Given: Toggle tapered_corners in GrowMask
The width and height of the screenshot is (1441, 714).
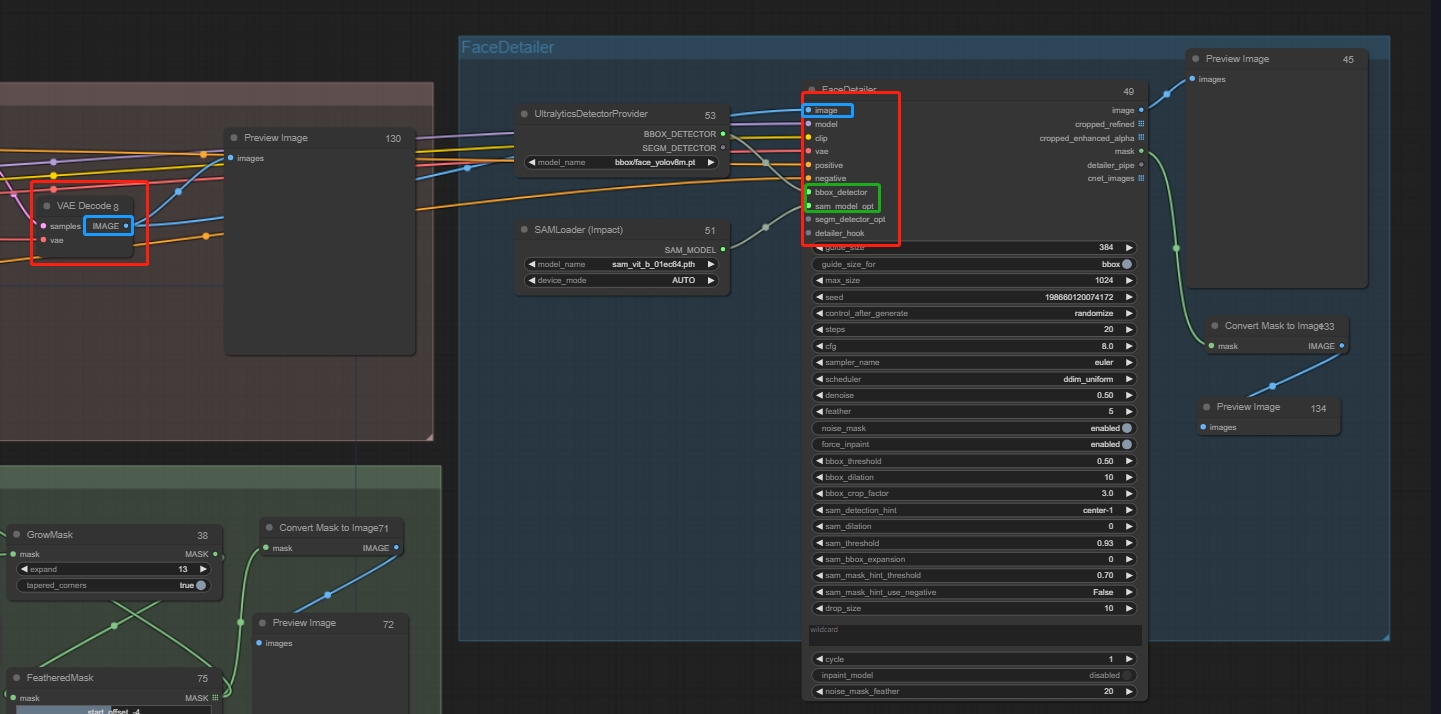Looking at the screenshot, I should (201, 585).
